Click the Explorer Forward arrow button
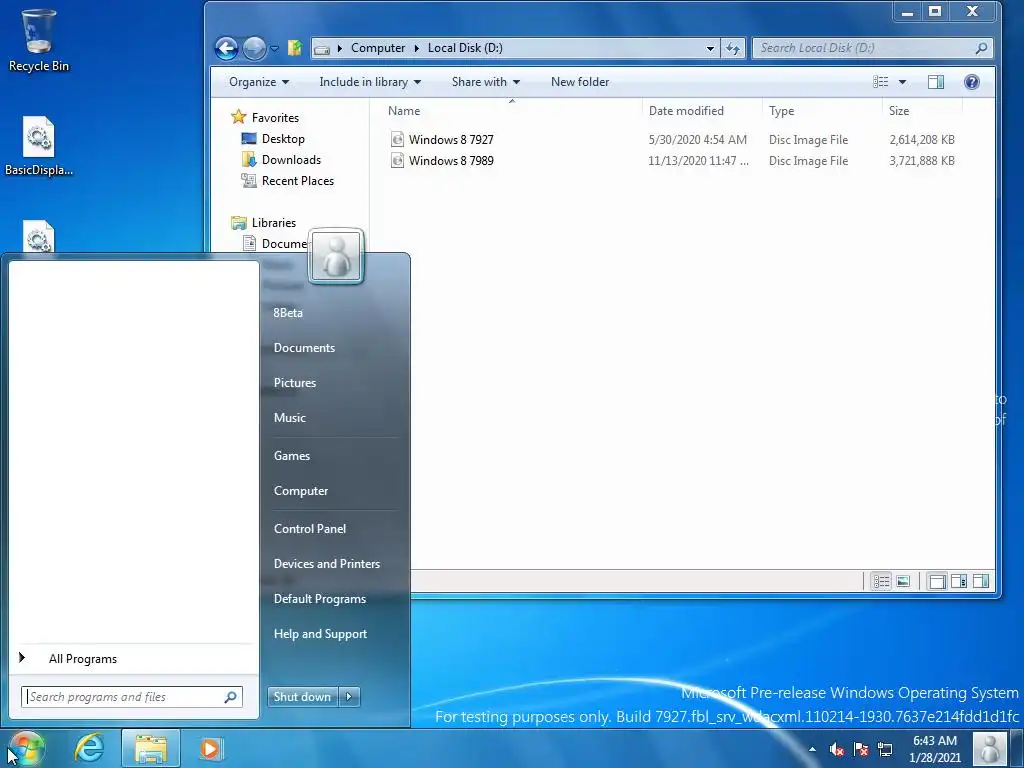1024x768 pixels. [x=254, y=48]
